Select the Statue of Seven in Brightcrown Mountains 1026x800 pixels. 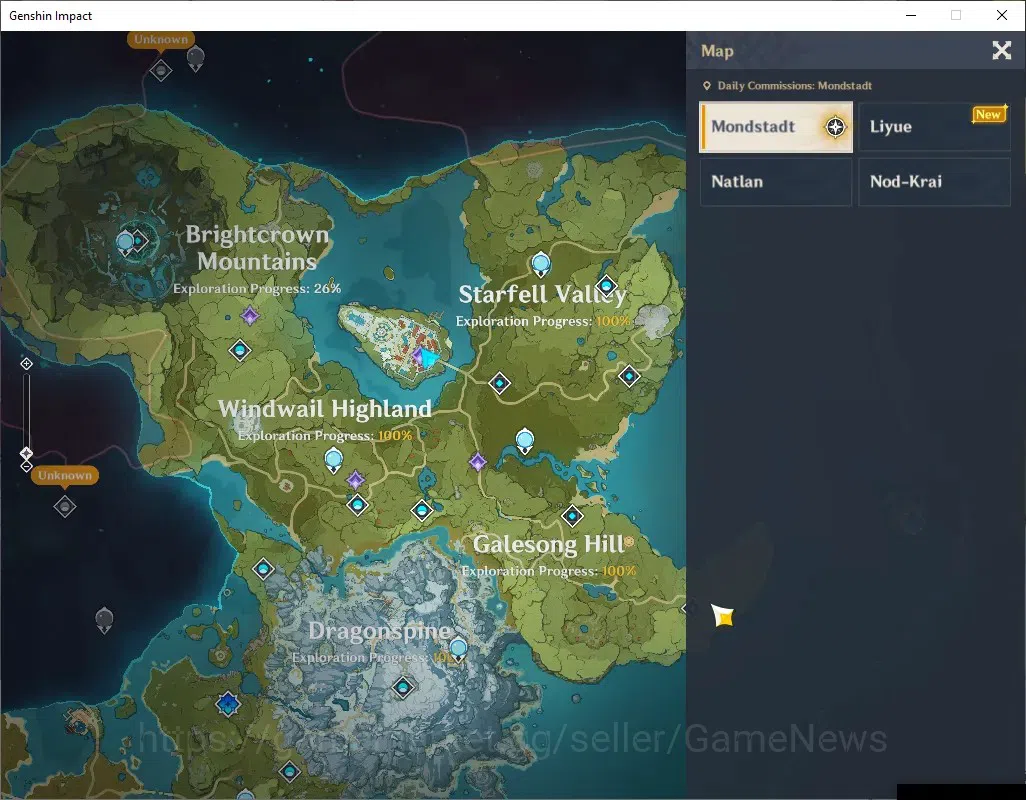[125, 243]
